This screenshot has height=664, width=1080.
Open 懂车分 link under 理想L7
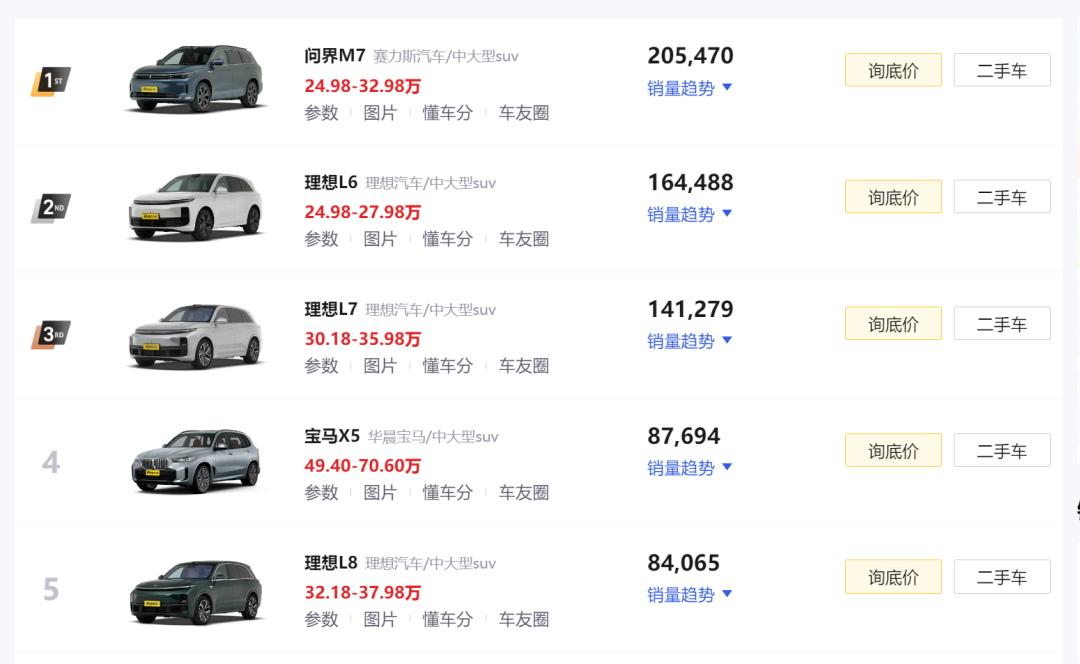pos(448,366)
